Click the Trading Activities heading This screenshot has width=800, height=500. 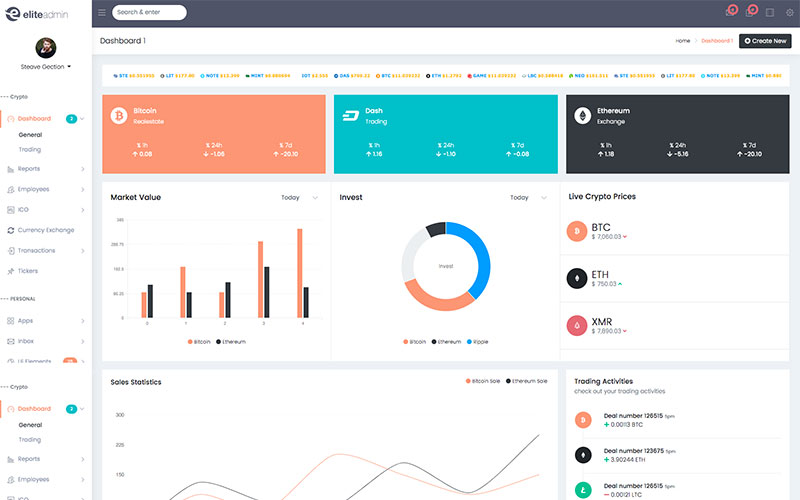(x=604, y=381)
